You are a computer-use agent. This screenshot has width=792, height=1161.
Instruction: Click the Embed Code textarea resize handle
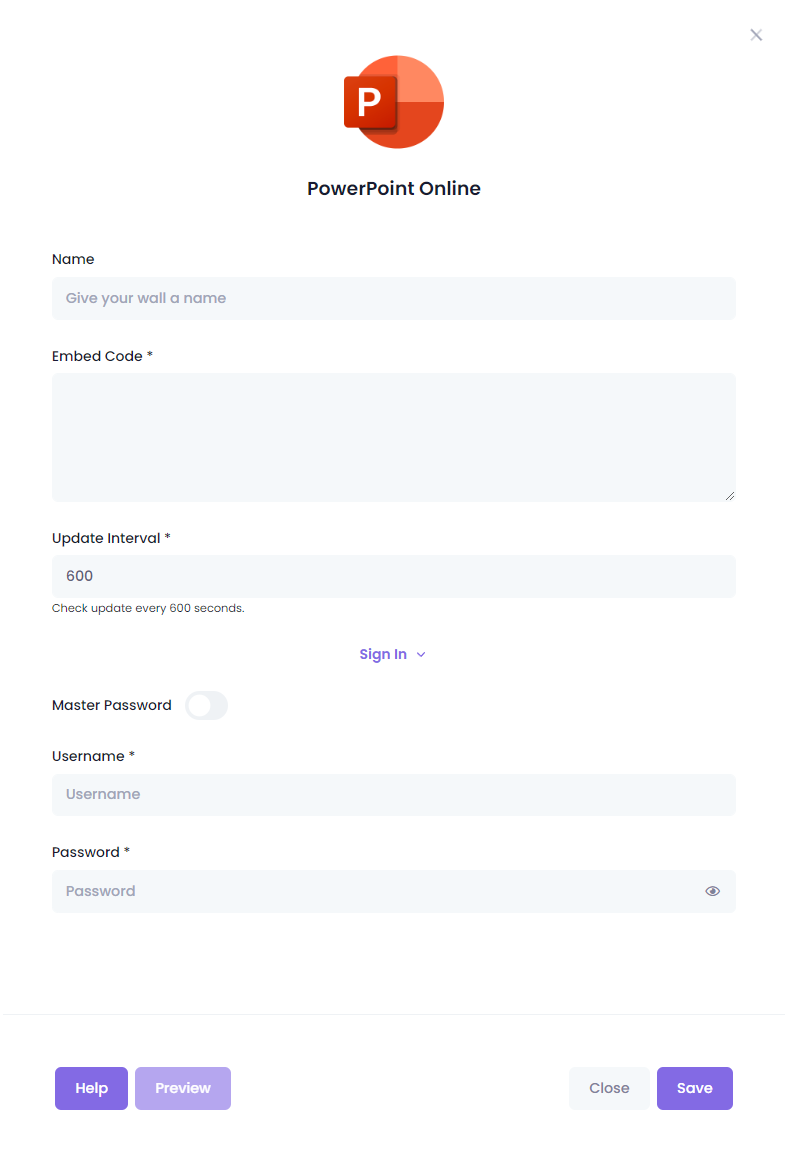[730, 496]
